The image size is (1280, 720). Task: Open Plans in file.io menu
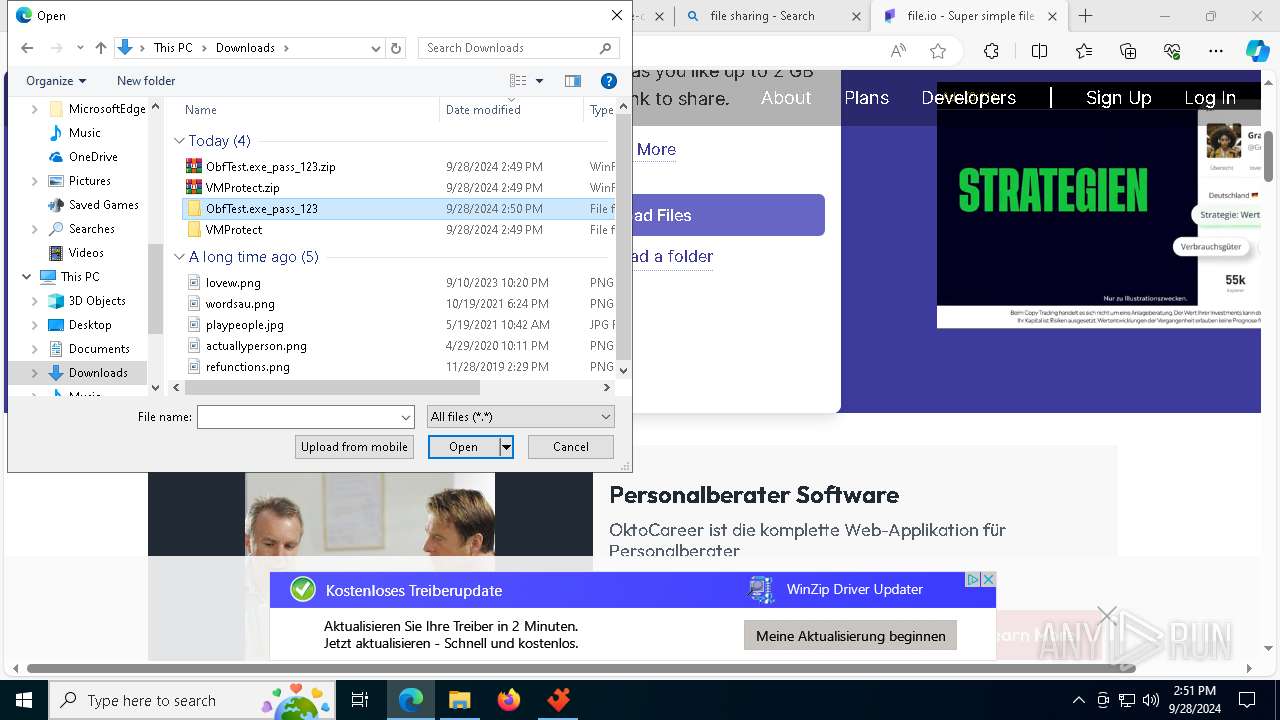pyautogui.click(x=867, y=98)
